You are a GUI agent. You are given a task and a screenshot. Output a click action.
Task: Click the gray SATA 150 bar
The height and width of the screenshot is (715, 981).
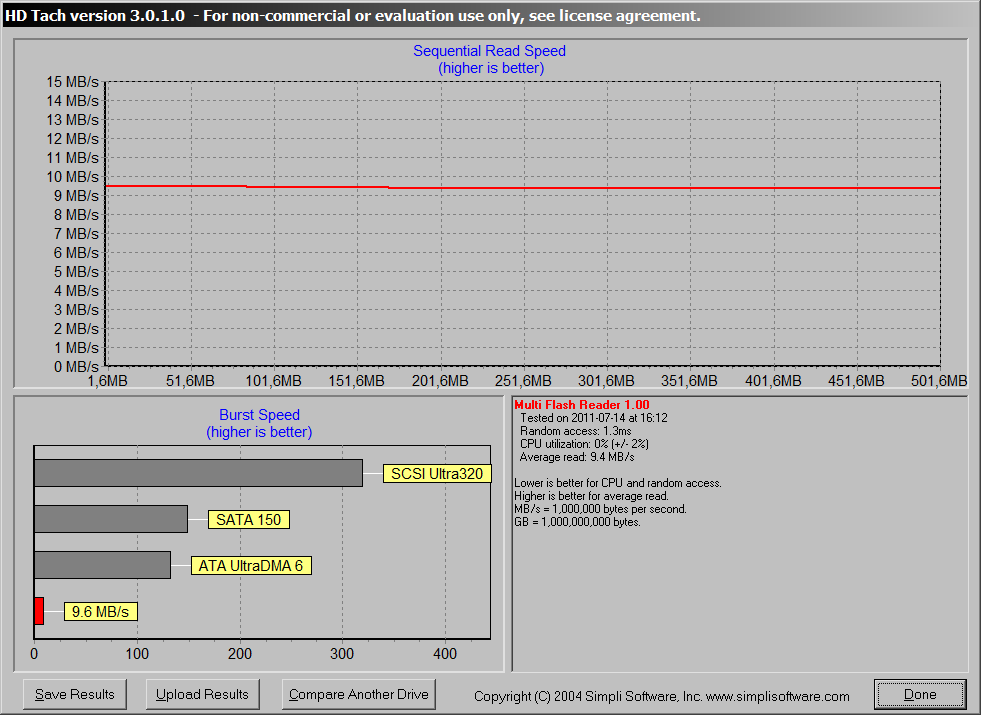coord(110,519)
